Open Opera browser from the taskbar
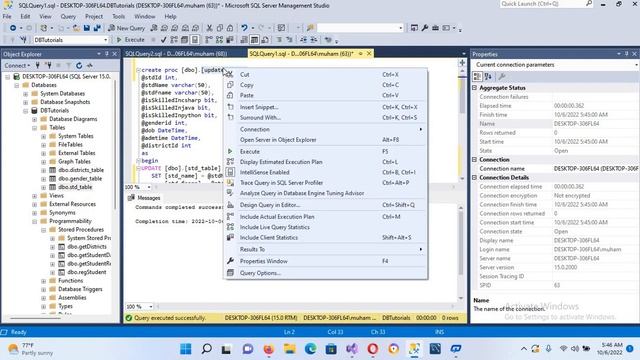Screen dimensions: 640x360 [x=373, y=349]
